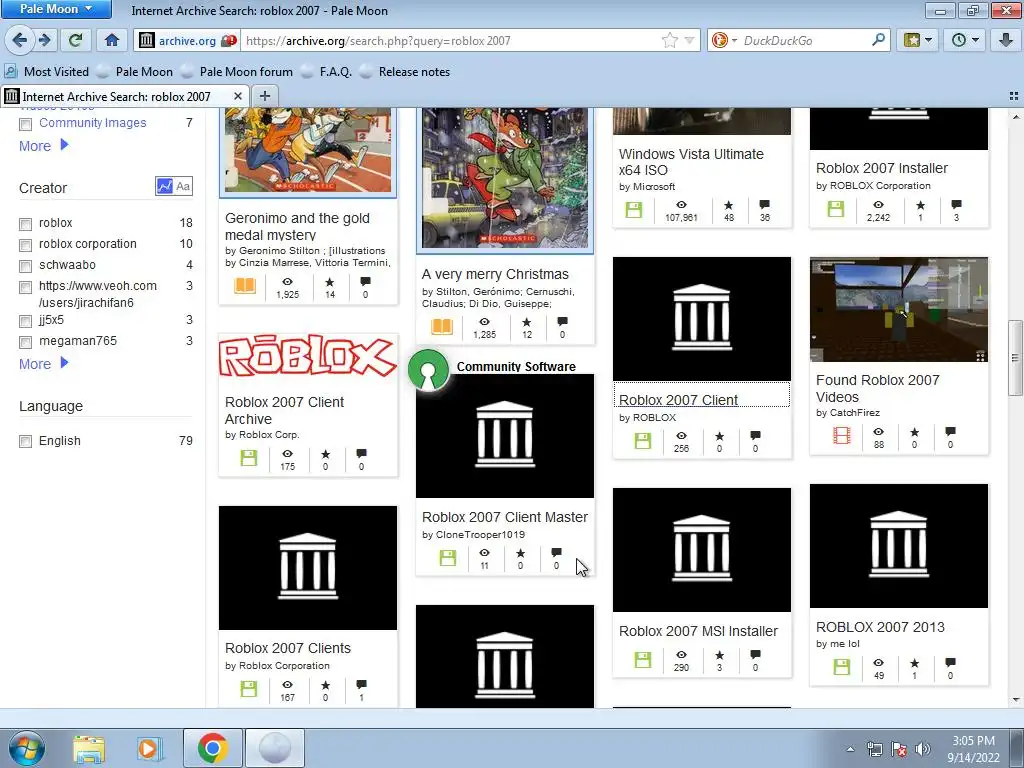Click movie film icon on Found Roblox Videos

tap(842, 435)
